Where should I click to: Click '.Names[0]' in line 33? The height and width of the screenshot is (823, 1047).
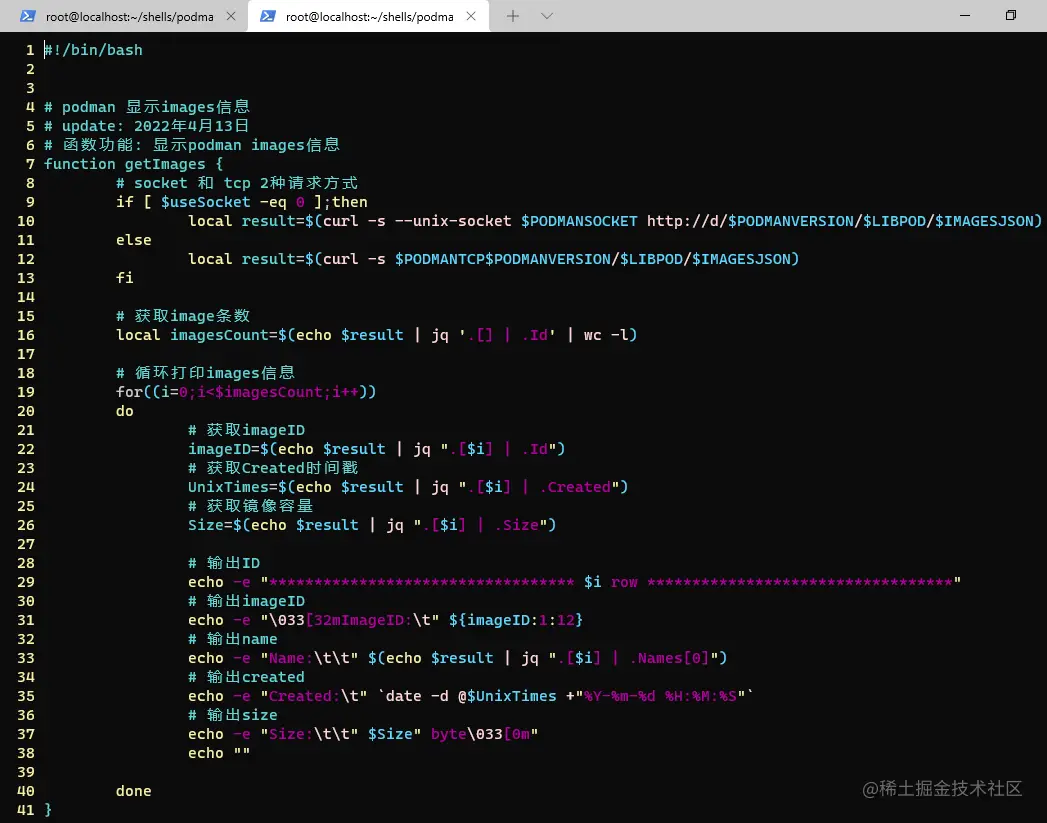[x=669, y=658]
